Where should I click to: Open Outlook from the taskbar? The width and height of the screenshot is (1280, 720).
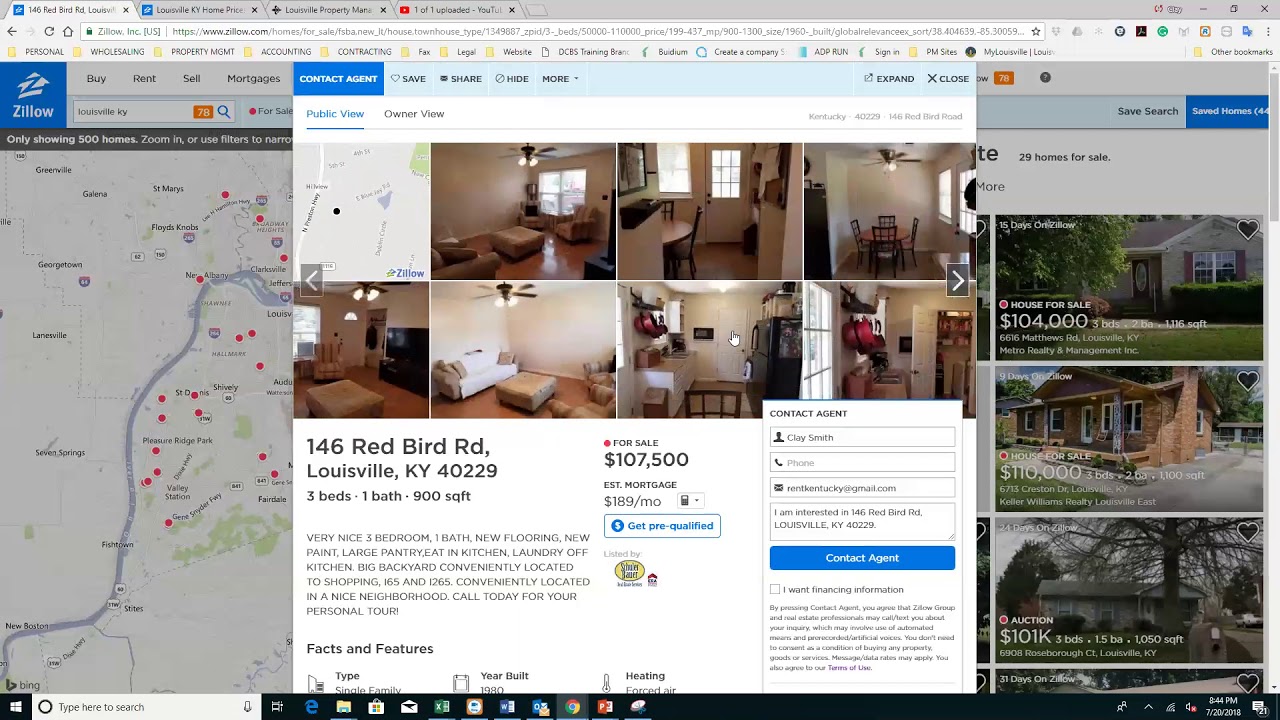pos(540,707)
